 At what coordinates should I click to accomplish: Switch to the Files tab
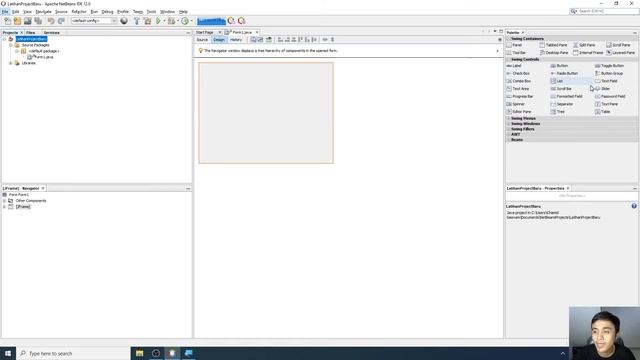tap(31, 33)
